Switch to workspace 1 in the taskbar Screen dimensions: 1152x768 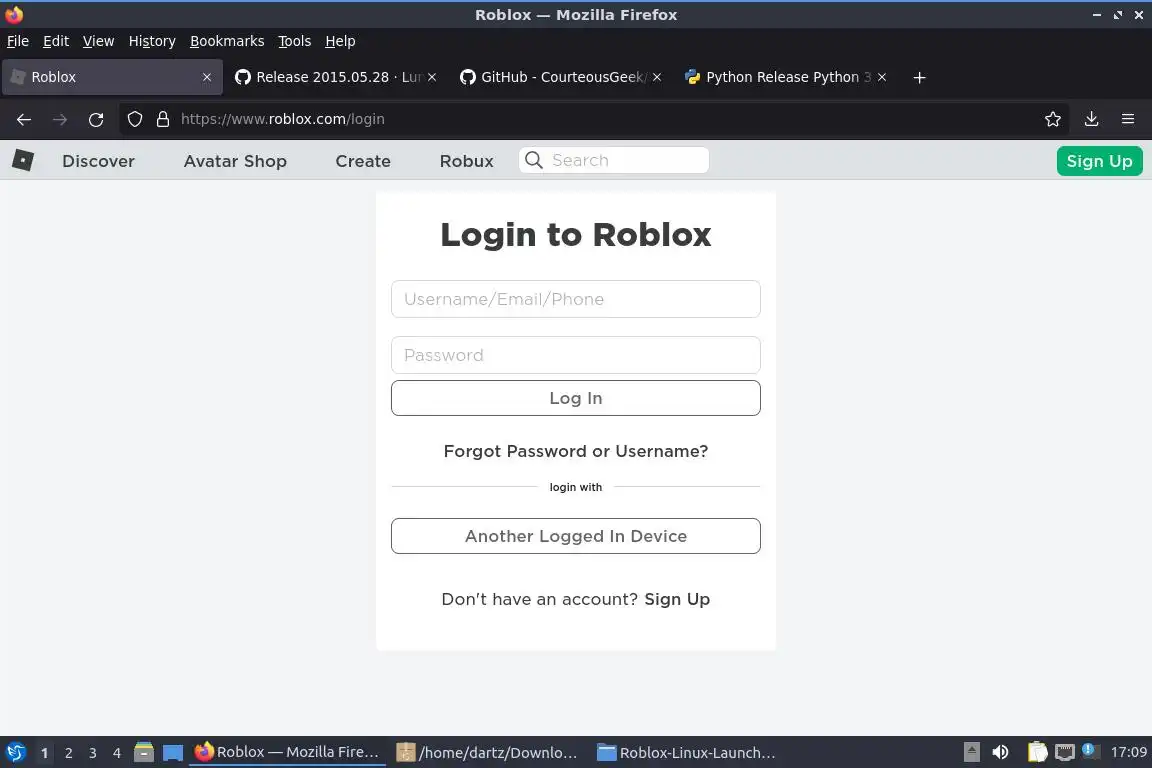(x=44, y=753)
